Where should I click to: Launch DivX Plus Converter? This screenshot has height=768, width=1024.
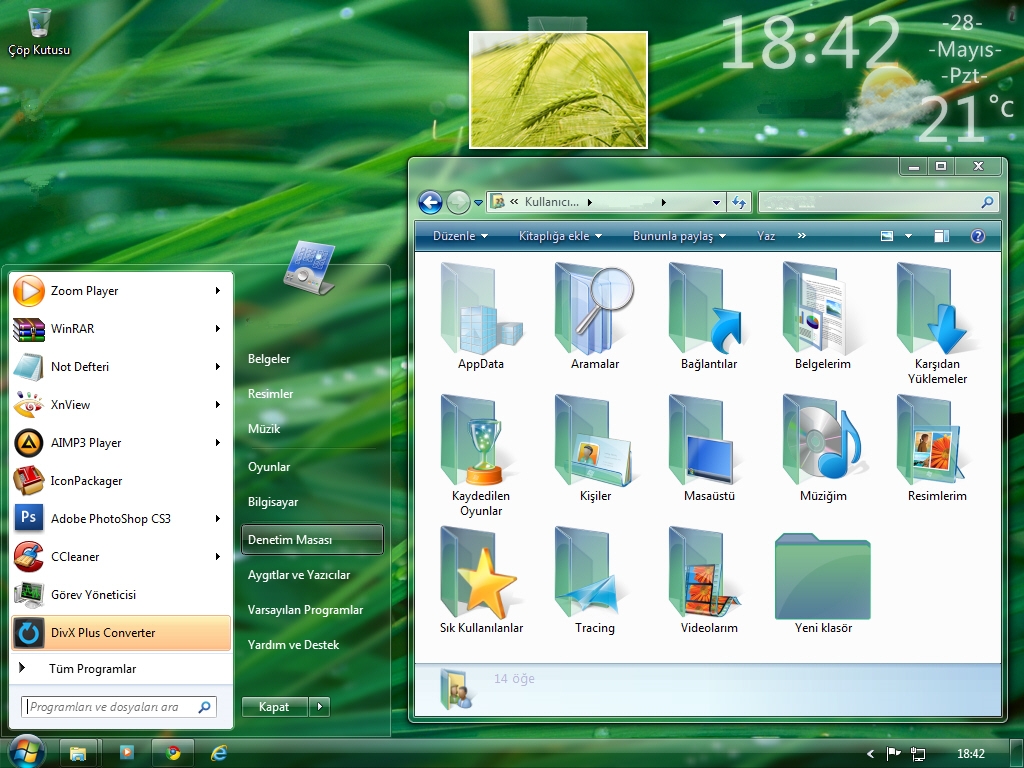(x=121, y=632)
